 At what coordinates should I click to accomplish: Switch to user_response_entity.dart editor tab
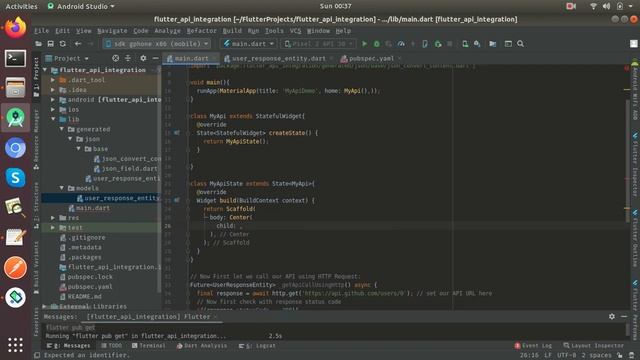click(x=278, y=58)
